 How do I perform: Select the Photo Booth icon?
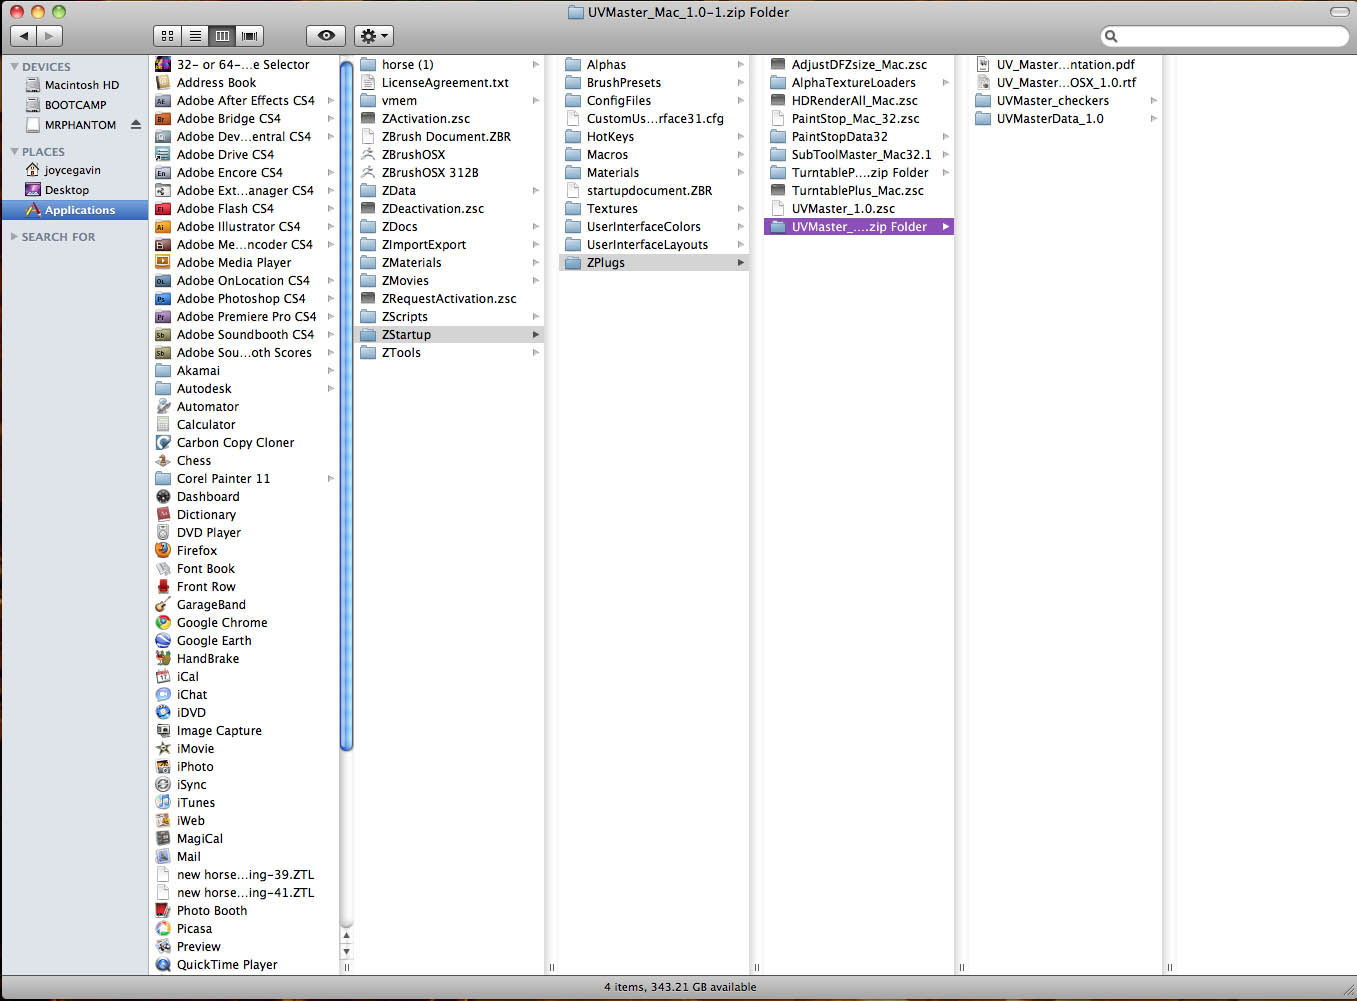163,911
